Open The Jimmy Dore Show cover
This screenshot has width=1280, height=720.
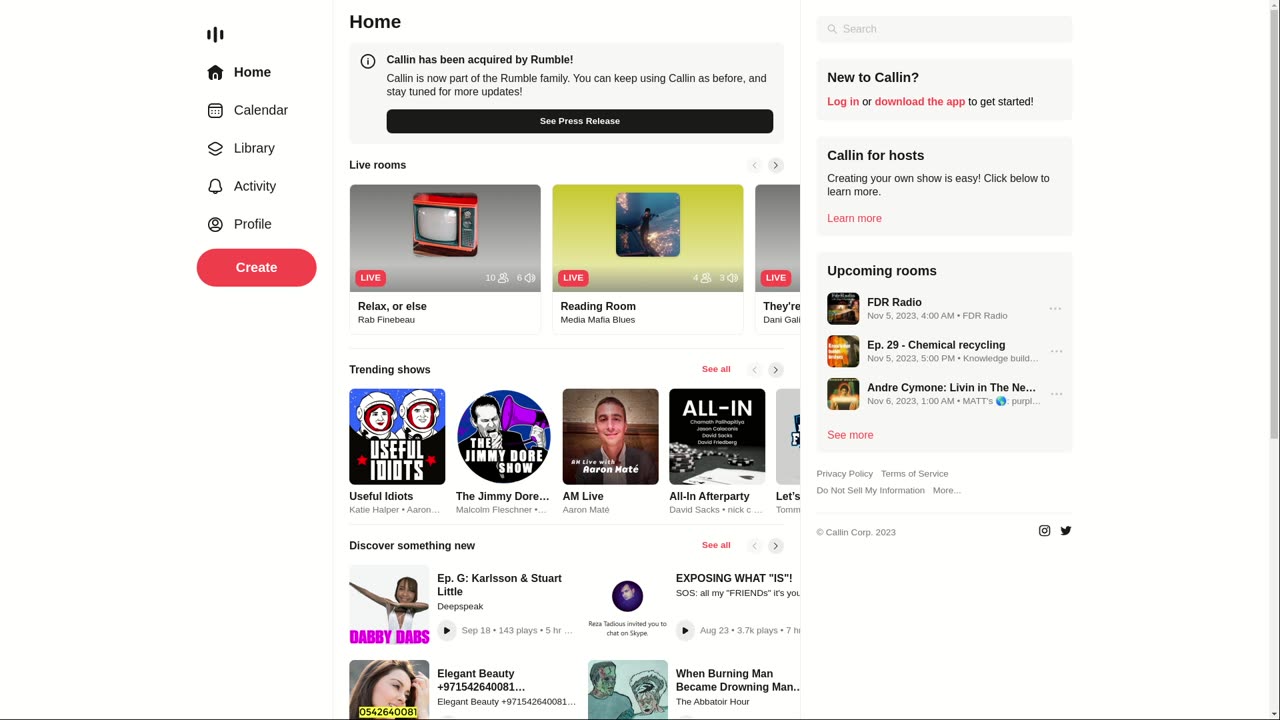pyautogui.click(x=504, y=437)
